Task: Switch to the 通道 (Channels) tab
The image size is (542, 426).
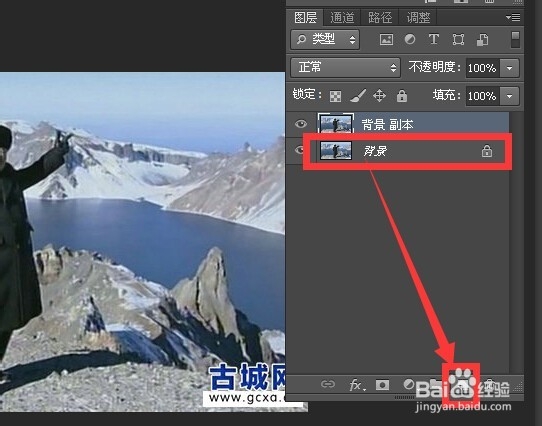Action: point(342,18)
